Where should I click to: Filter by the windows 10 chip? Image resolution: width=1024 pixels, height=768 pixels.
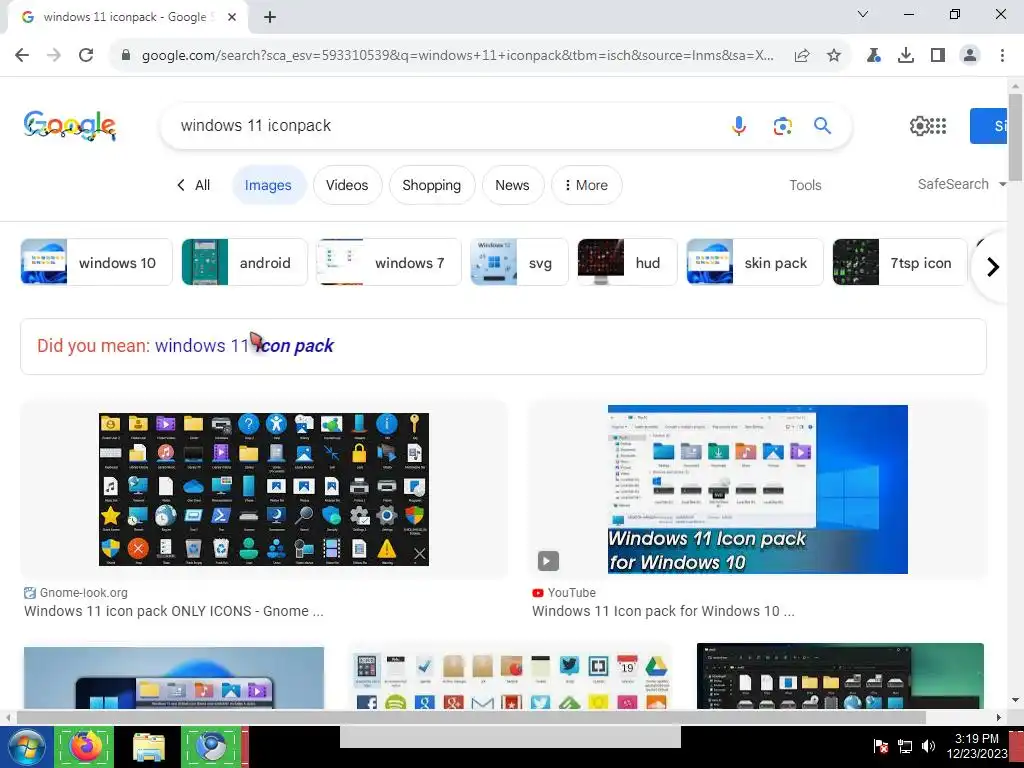pos(97,263)
